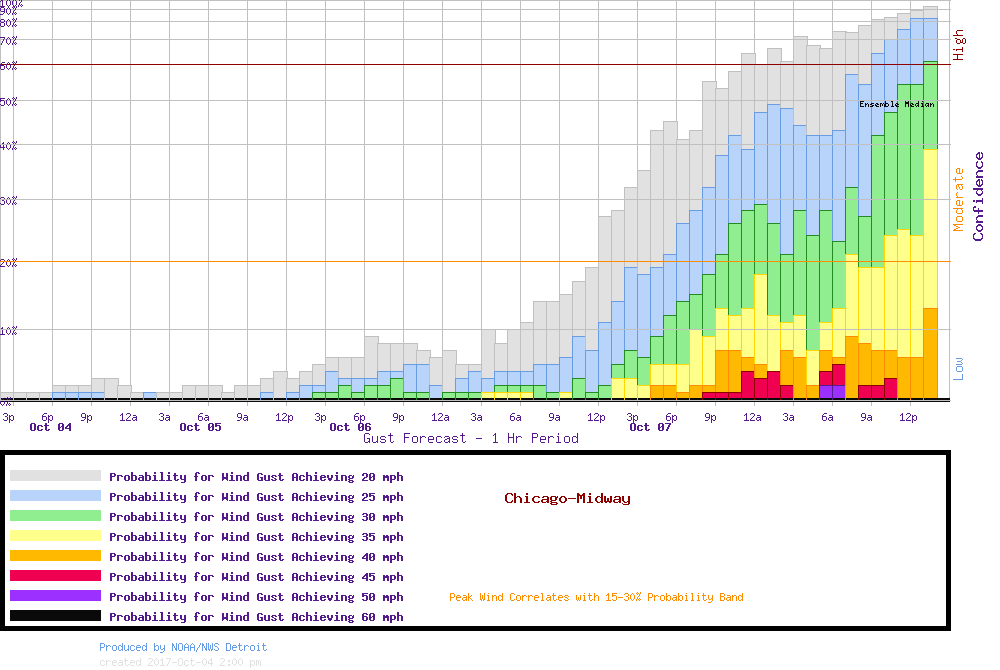Click the gray 20 mph legend swatch
The height and width of the screenshot is (670, 1000).
click(55, 476)
